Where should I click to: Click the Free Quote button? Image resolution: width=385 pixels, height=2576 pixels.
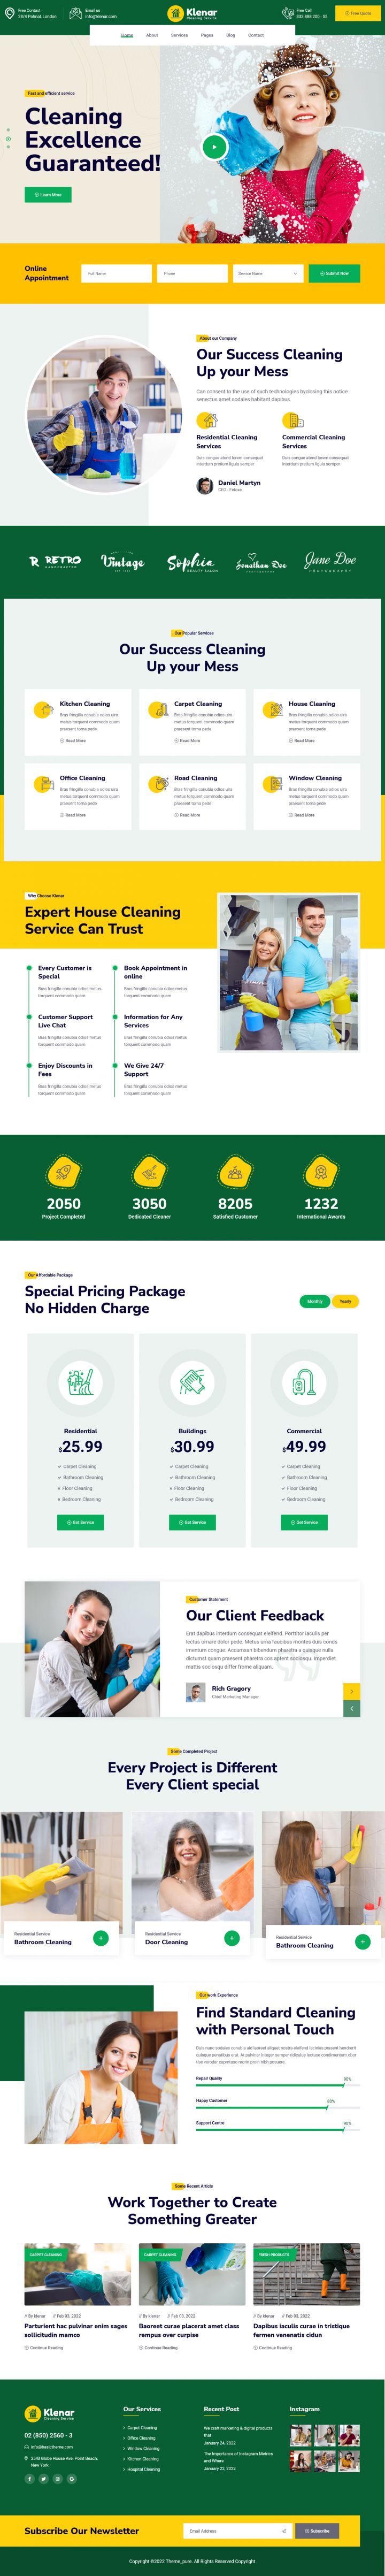click(358, 13)
